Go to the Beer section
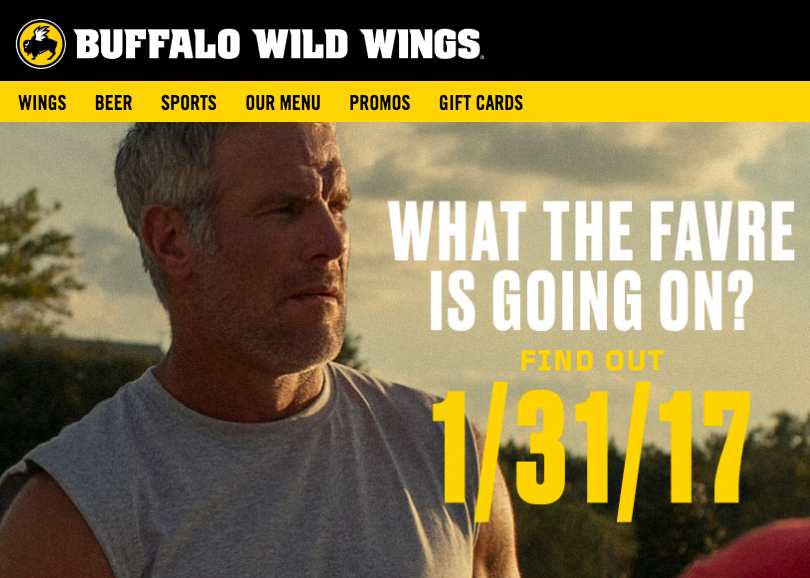810x578 pixels. coord(114,103)
